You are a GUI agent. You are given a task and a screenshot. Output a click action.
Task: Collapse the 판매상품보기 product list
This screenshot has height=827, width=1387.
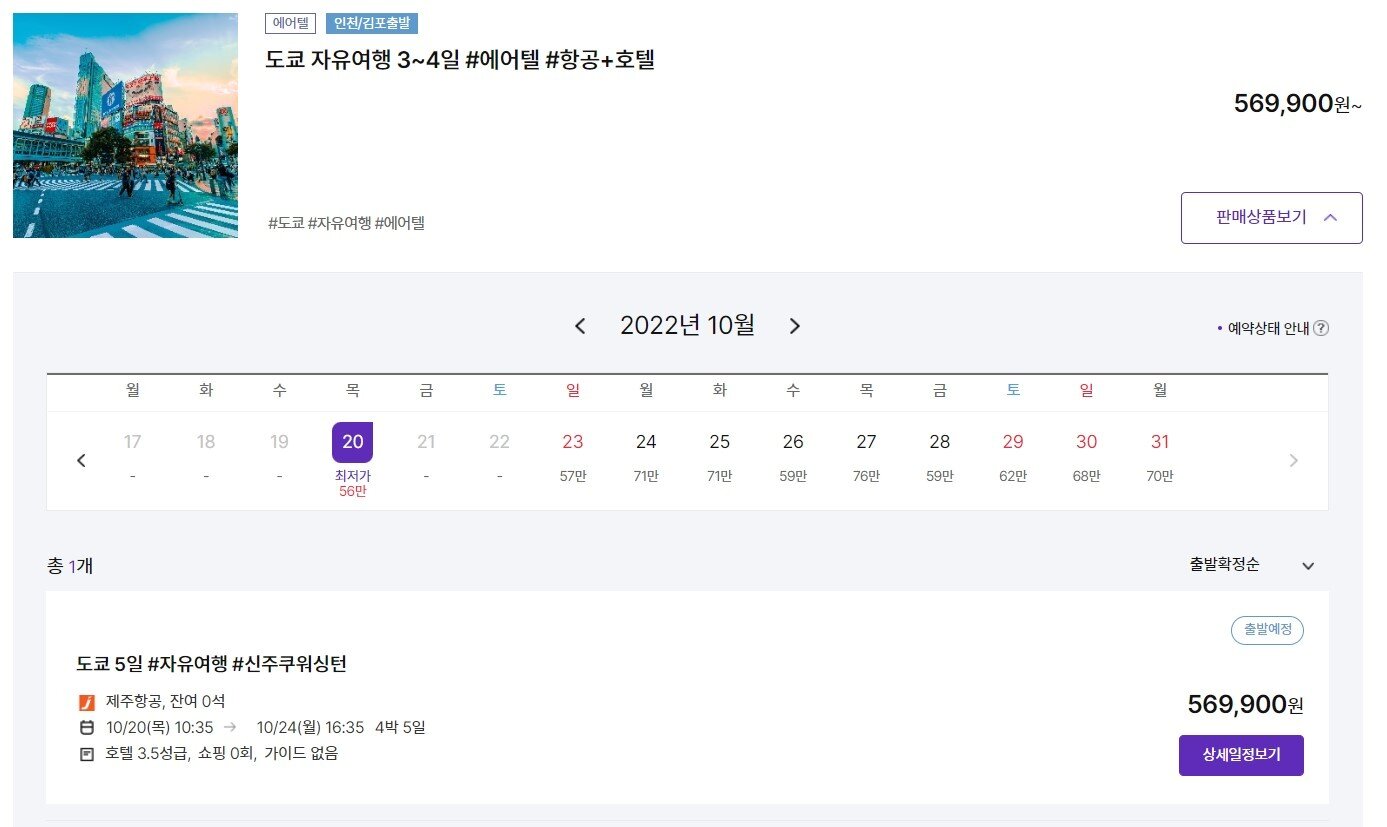(x=1271, y=218)
